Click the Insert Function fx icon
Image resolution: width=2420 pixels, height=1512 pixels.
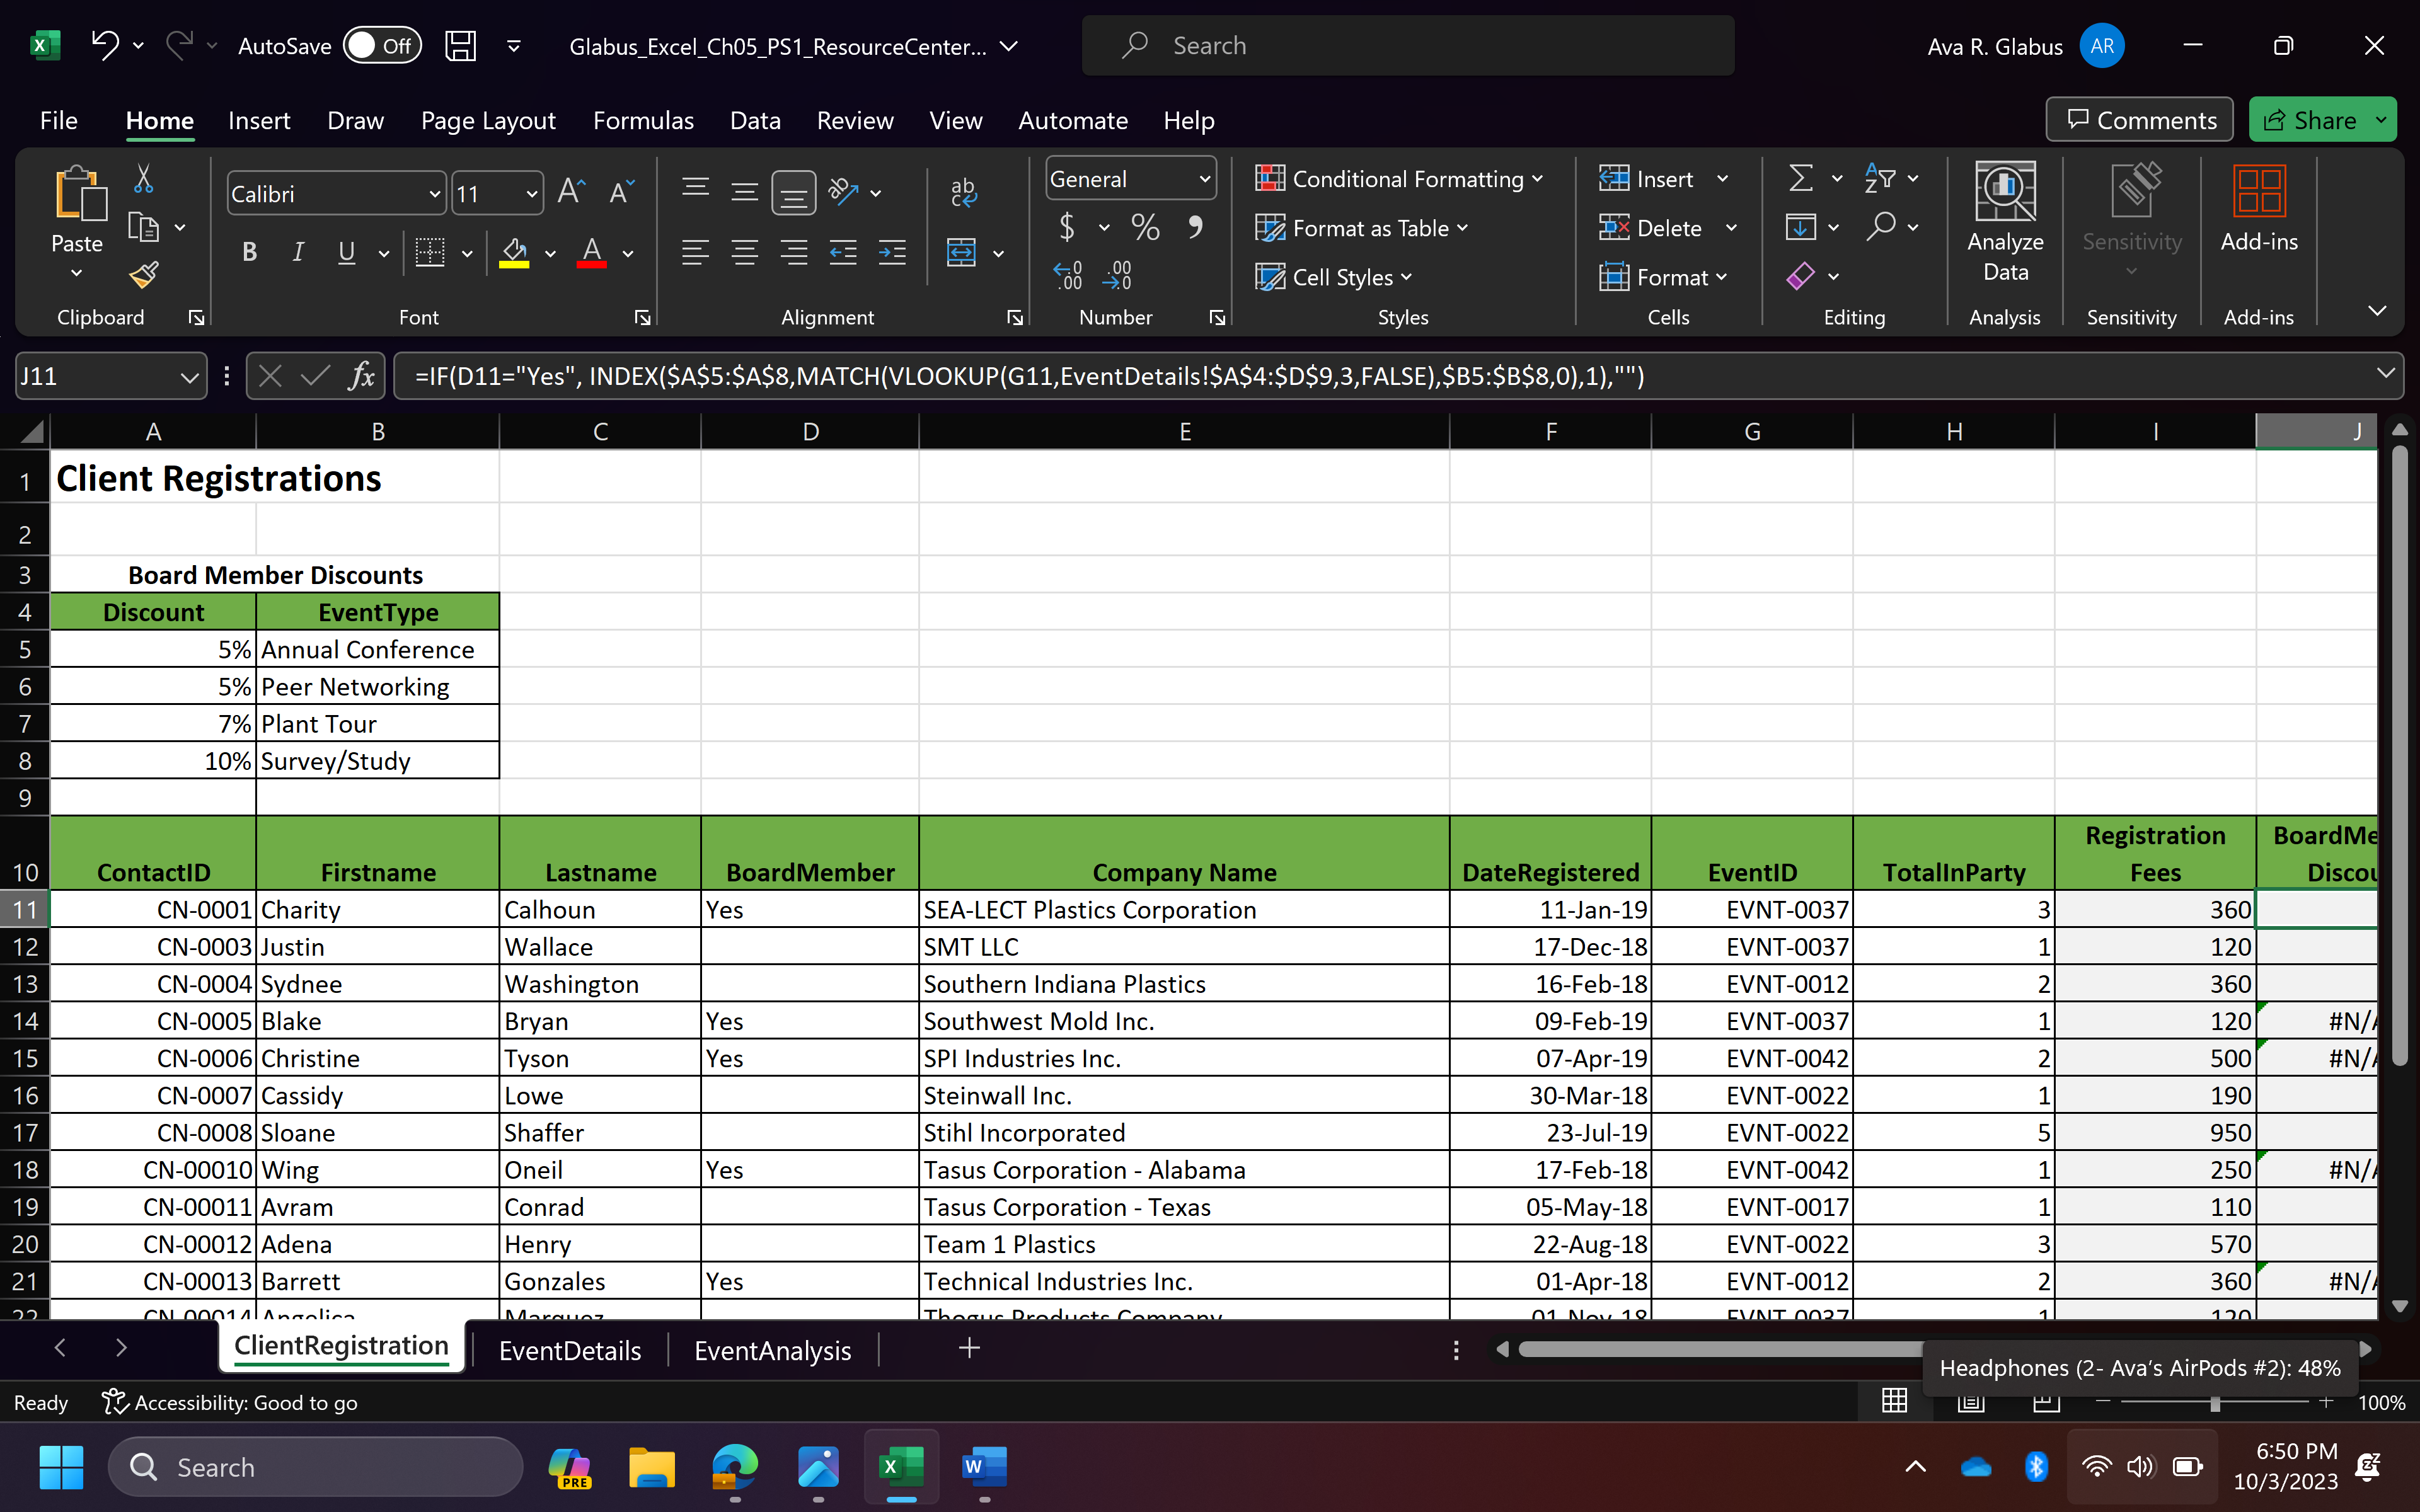coord(362,376)
